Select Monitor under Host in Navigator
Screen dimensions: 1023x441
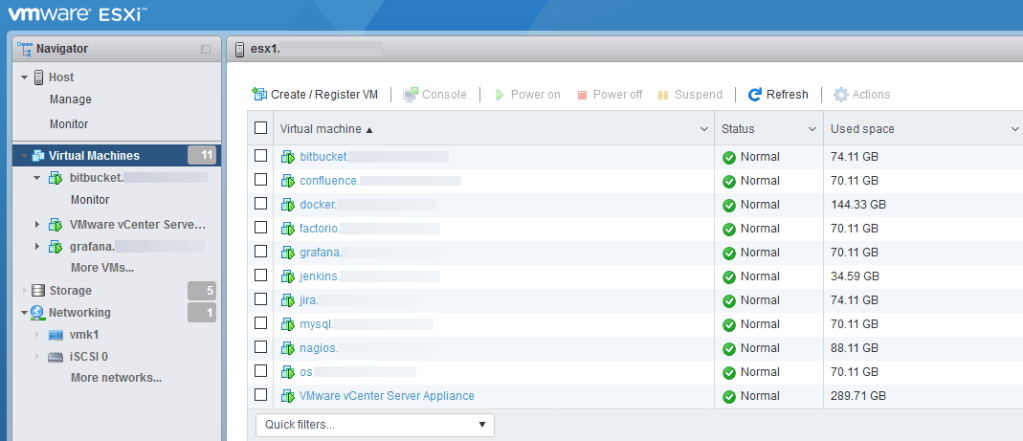point(69,124)
